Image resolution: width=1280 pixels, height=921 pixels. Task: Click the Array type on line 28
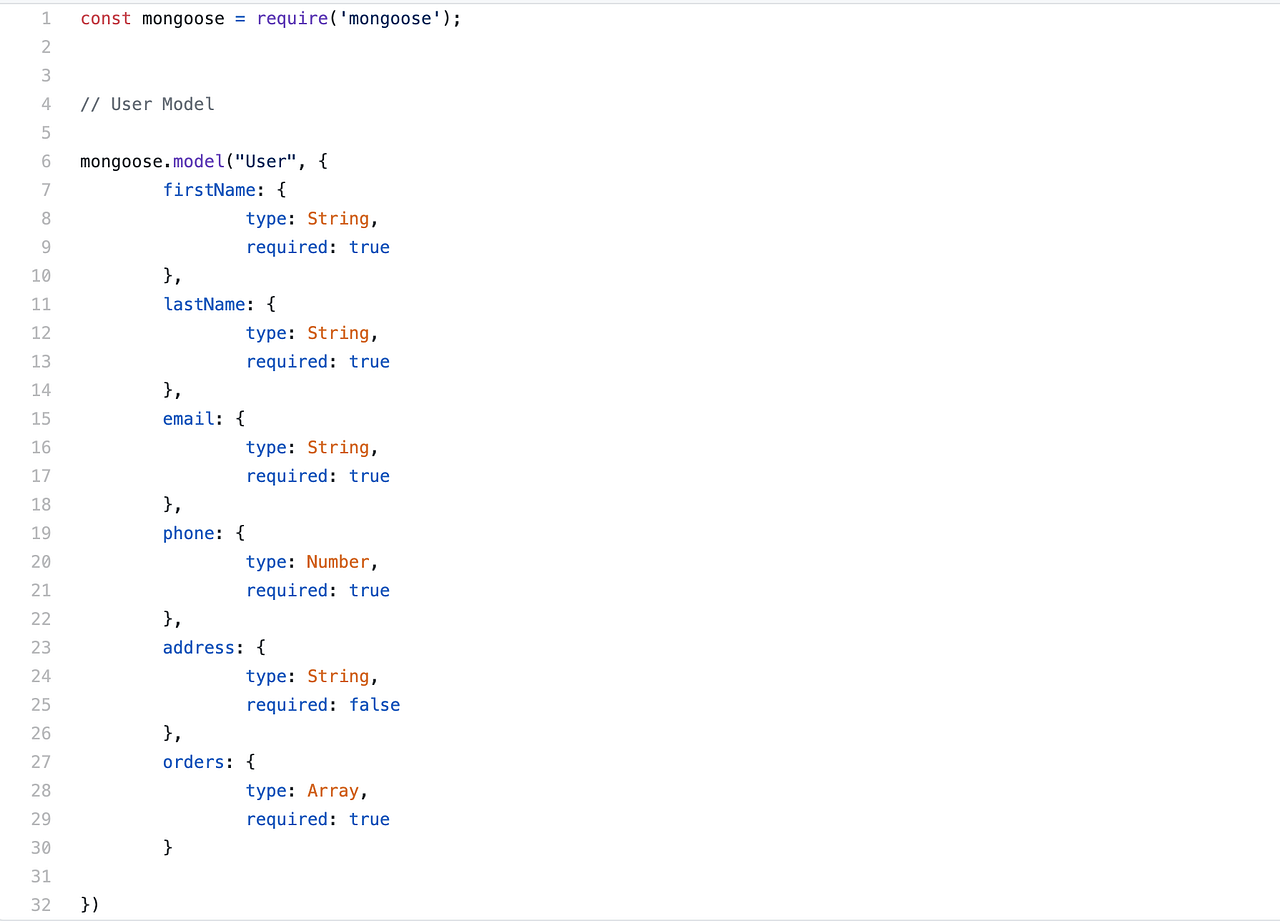click(332, 790)
